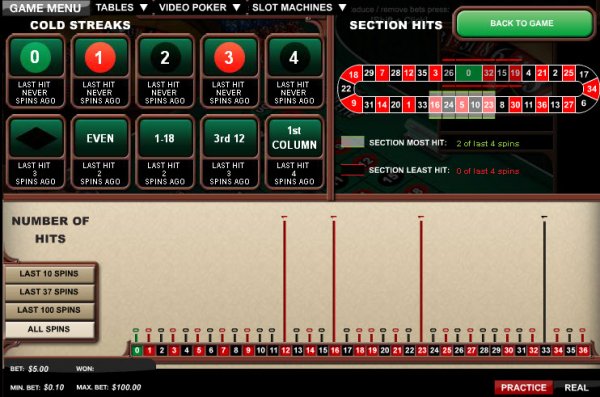Choose the 1st COLUMN cold streak tile
This screenshot has height=397, width=600.
[x=294, y=152]
